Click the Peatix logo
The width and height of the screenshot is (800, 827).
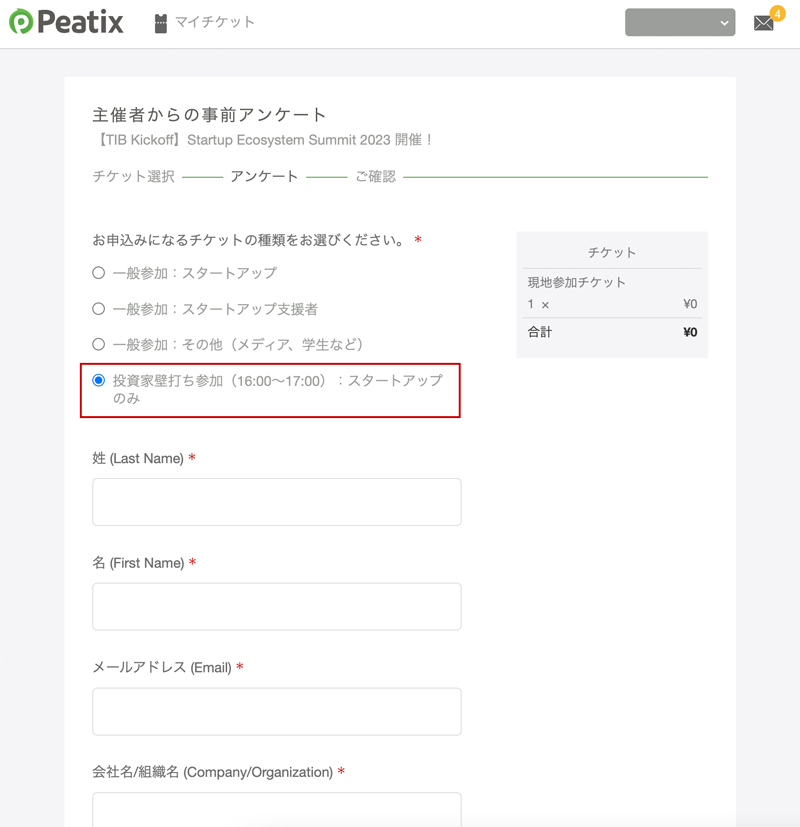[66, 22]
